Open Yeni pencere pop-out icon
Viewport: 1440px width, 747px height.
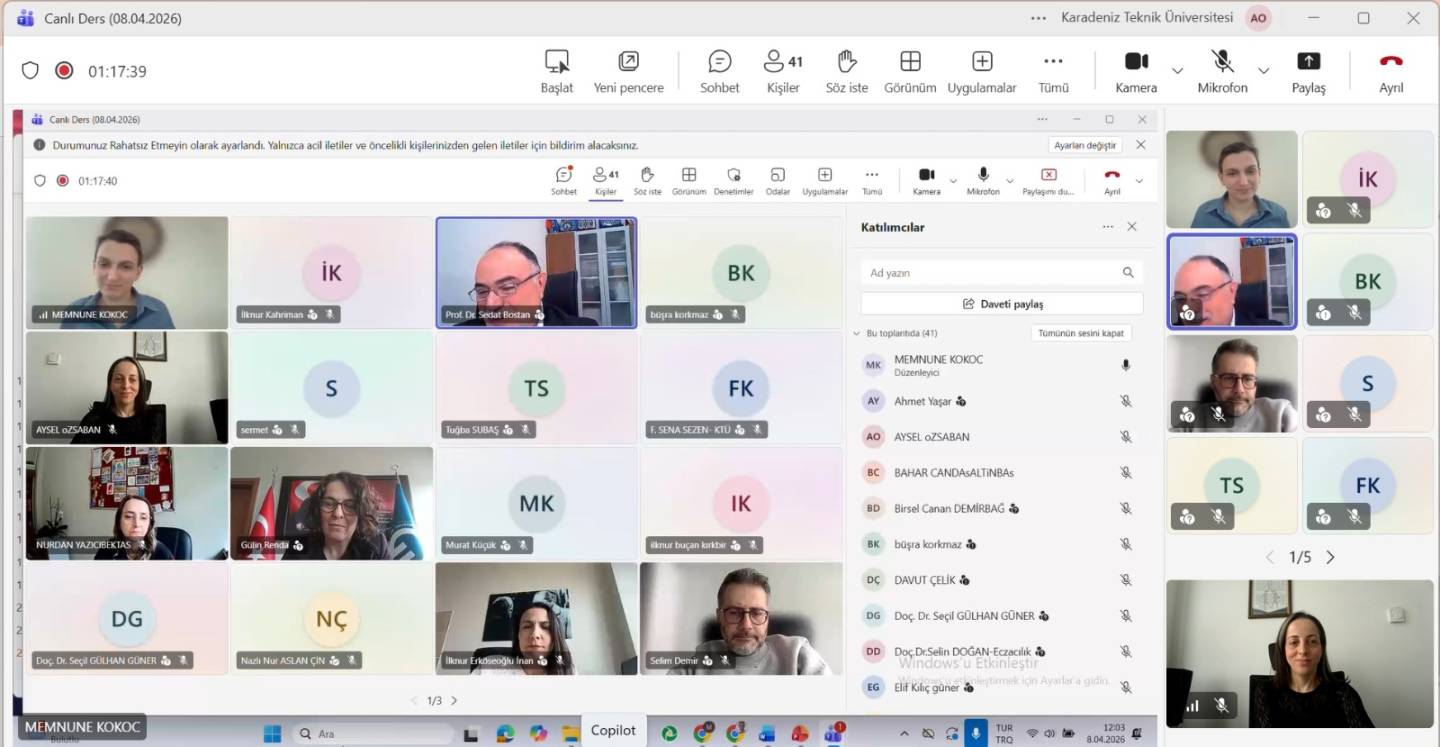point(628,71)
